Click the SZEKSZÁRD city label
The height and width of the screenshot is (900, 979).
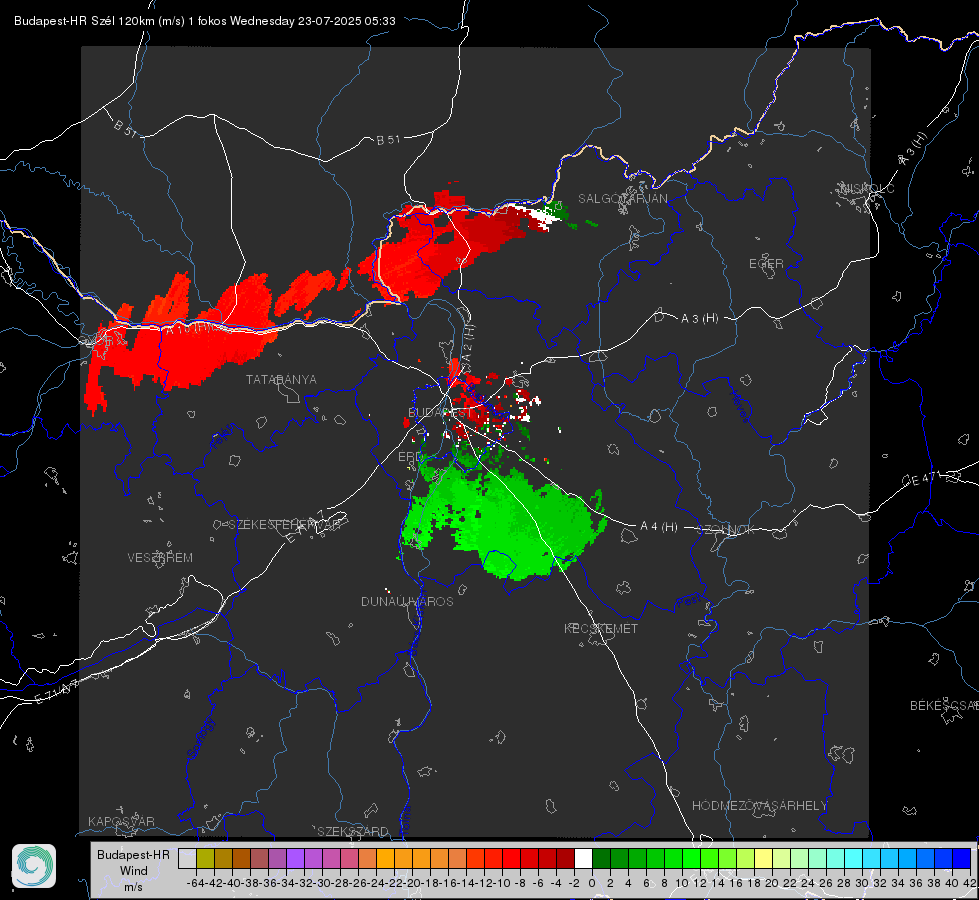click(353, 831)
